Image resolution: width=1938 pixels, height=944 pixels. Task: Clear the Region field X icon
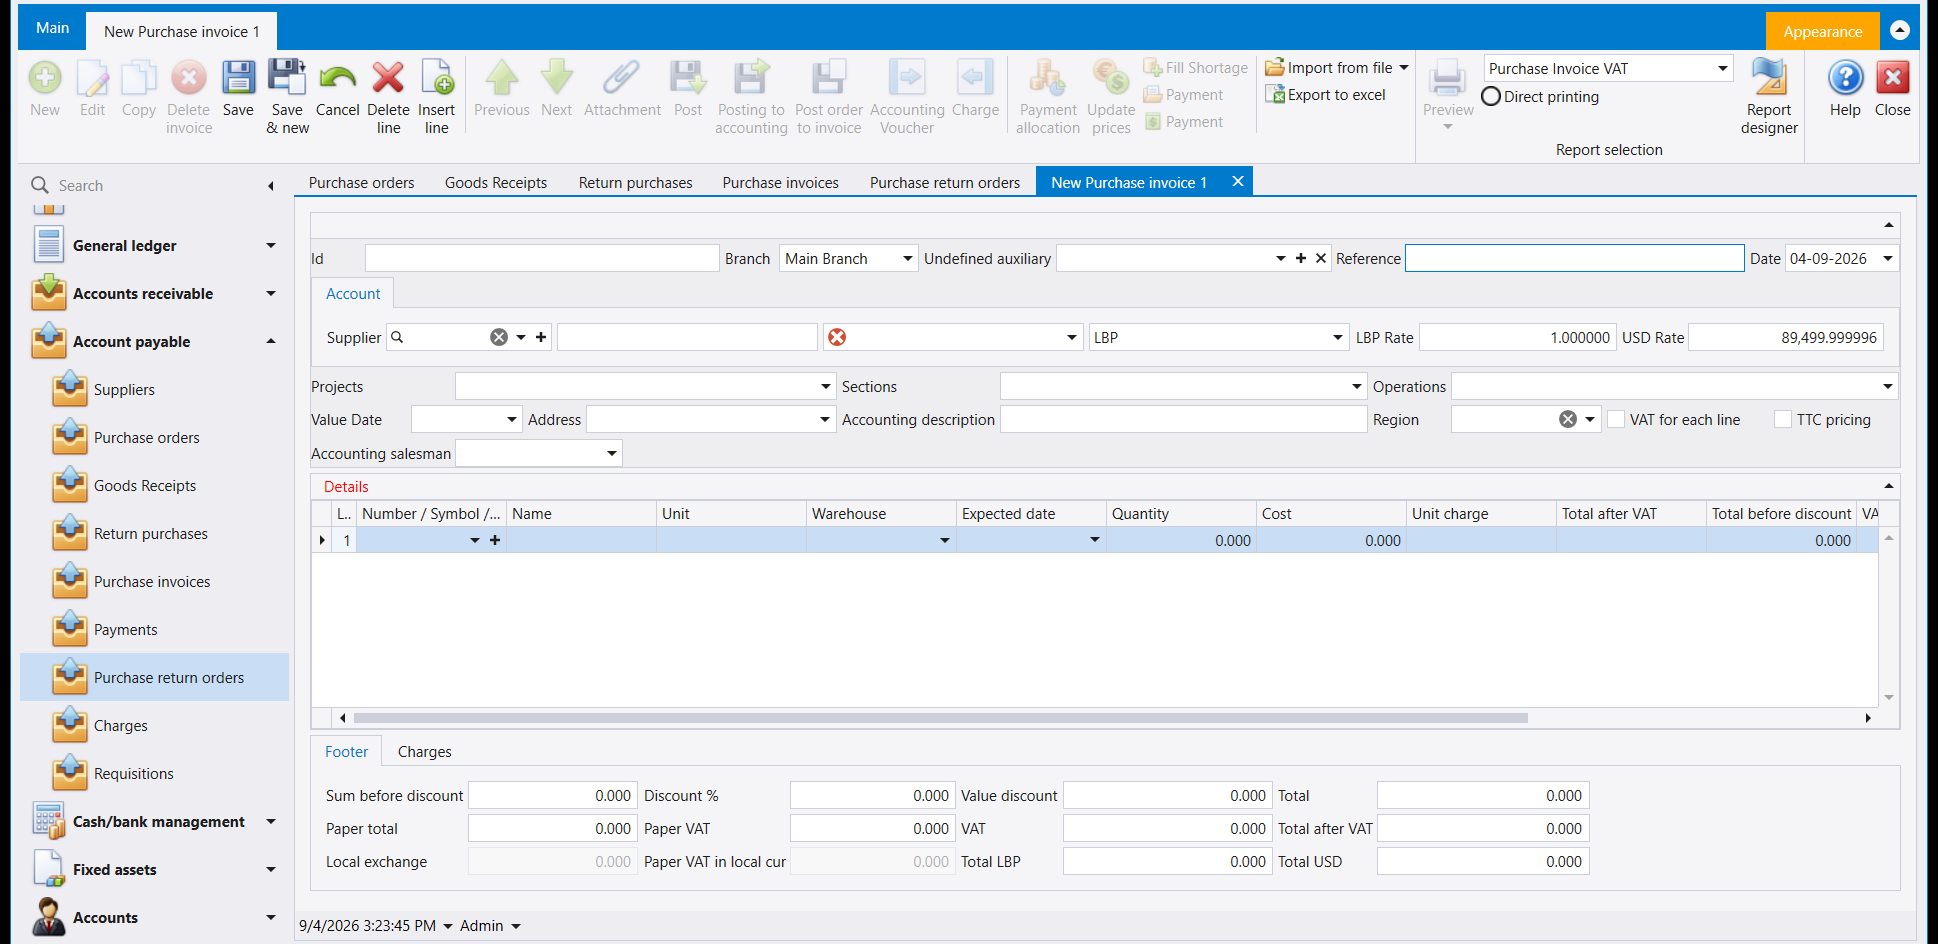point(1568,419)
